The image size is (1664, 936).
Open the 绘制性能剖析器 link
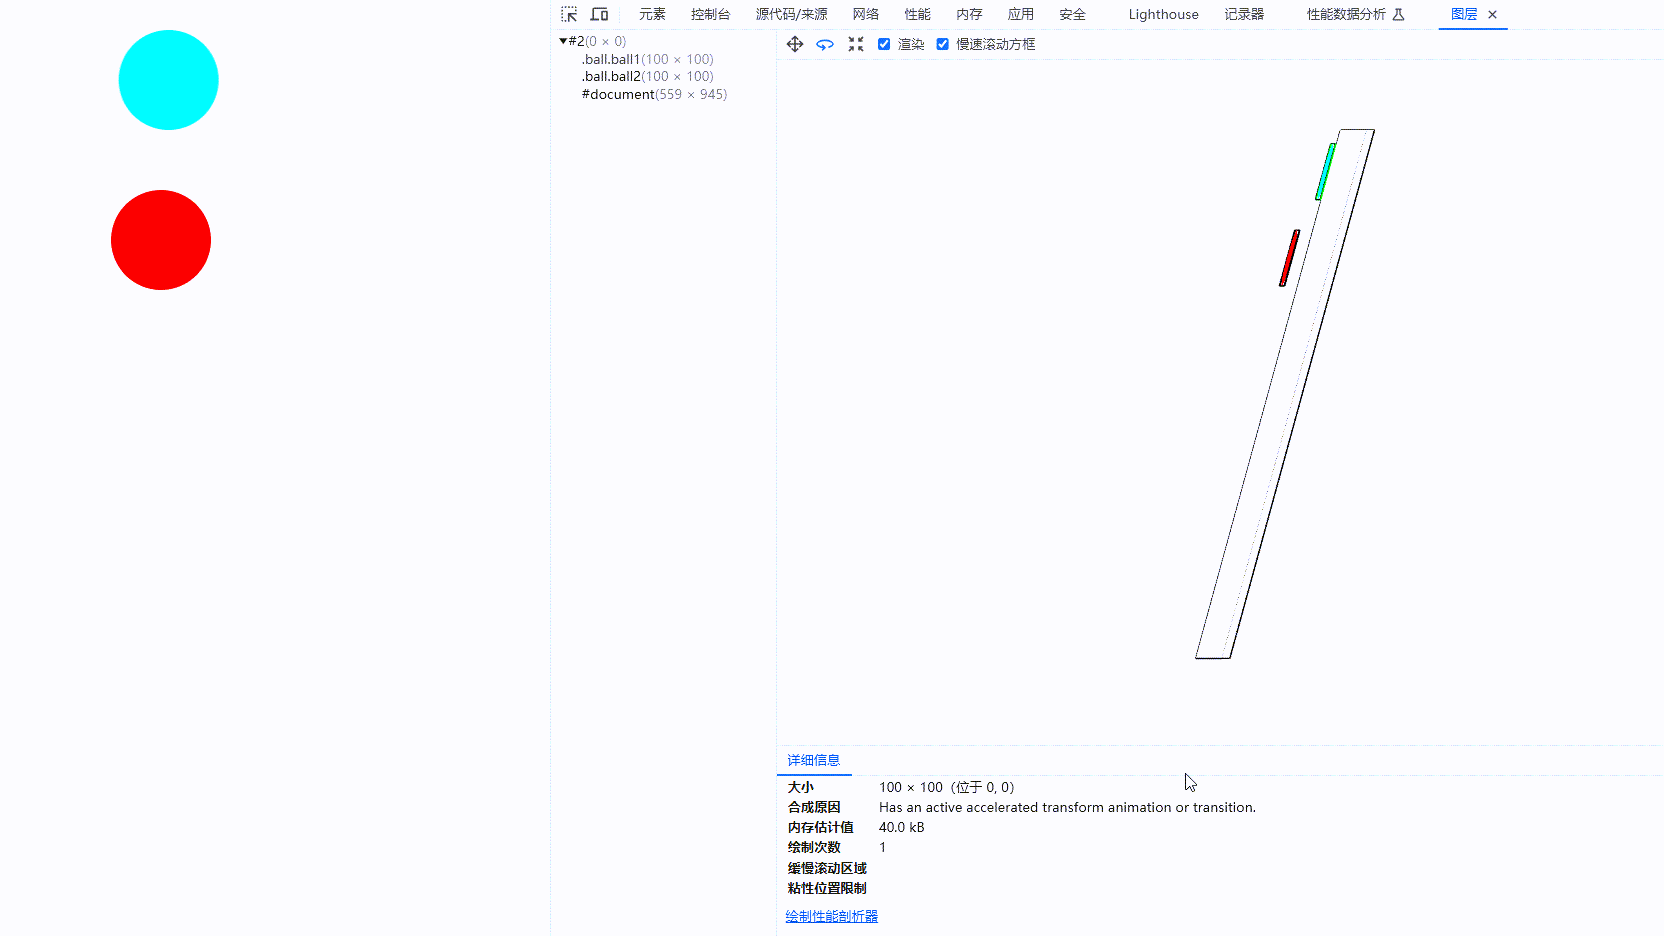831,916
